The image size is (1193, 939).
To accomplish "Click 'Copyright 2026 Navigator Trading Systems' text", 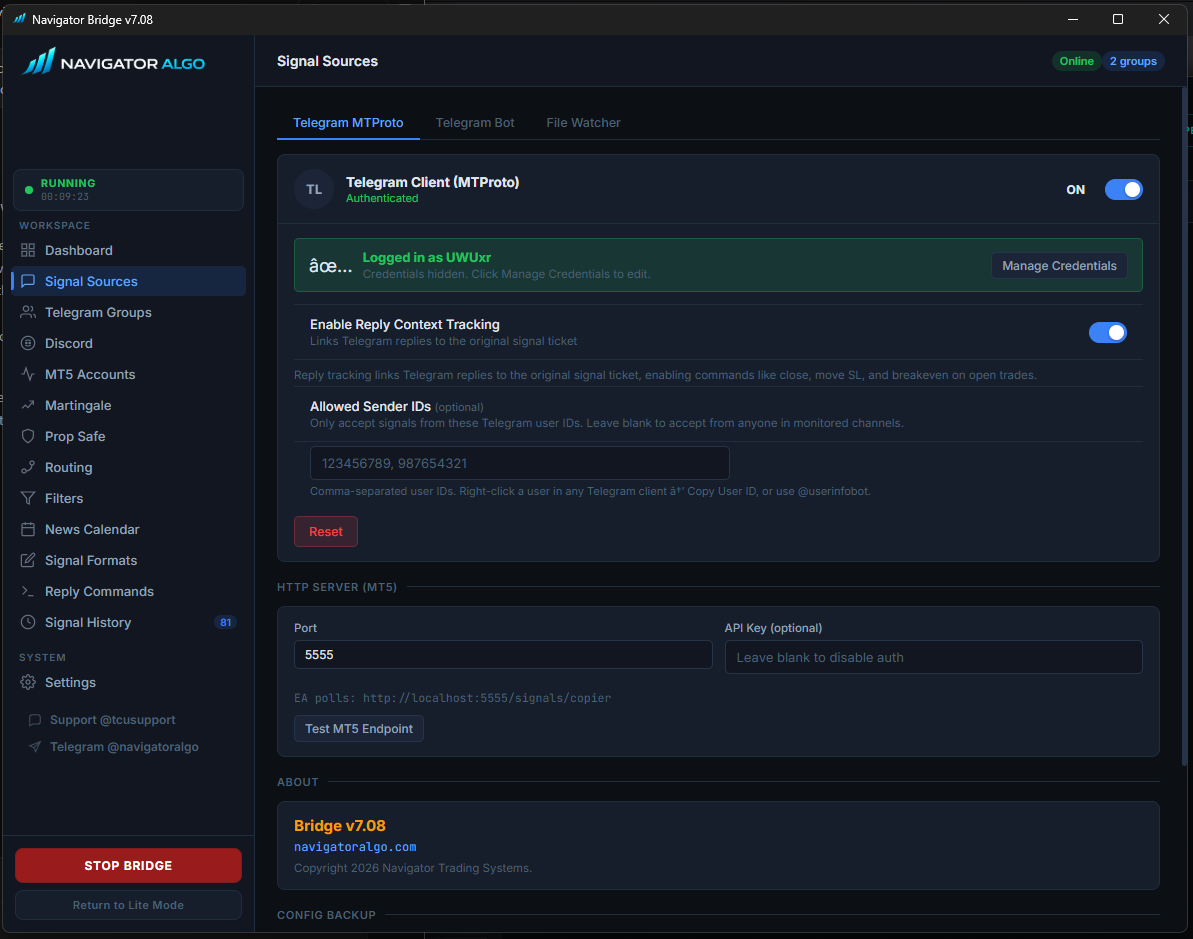I will click(x=413, y=868).
